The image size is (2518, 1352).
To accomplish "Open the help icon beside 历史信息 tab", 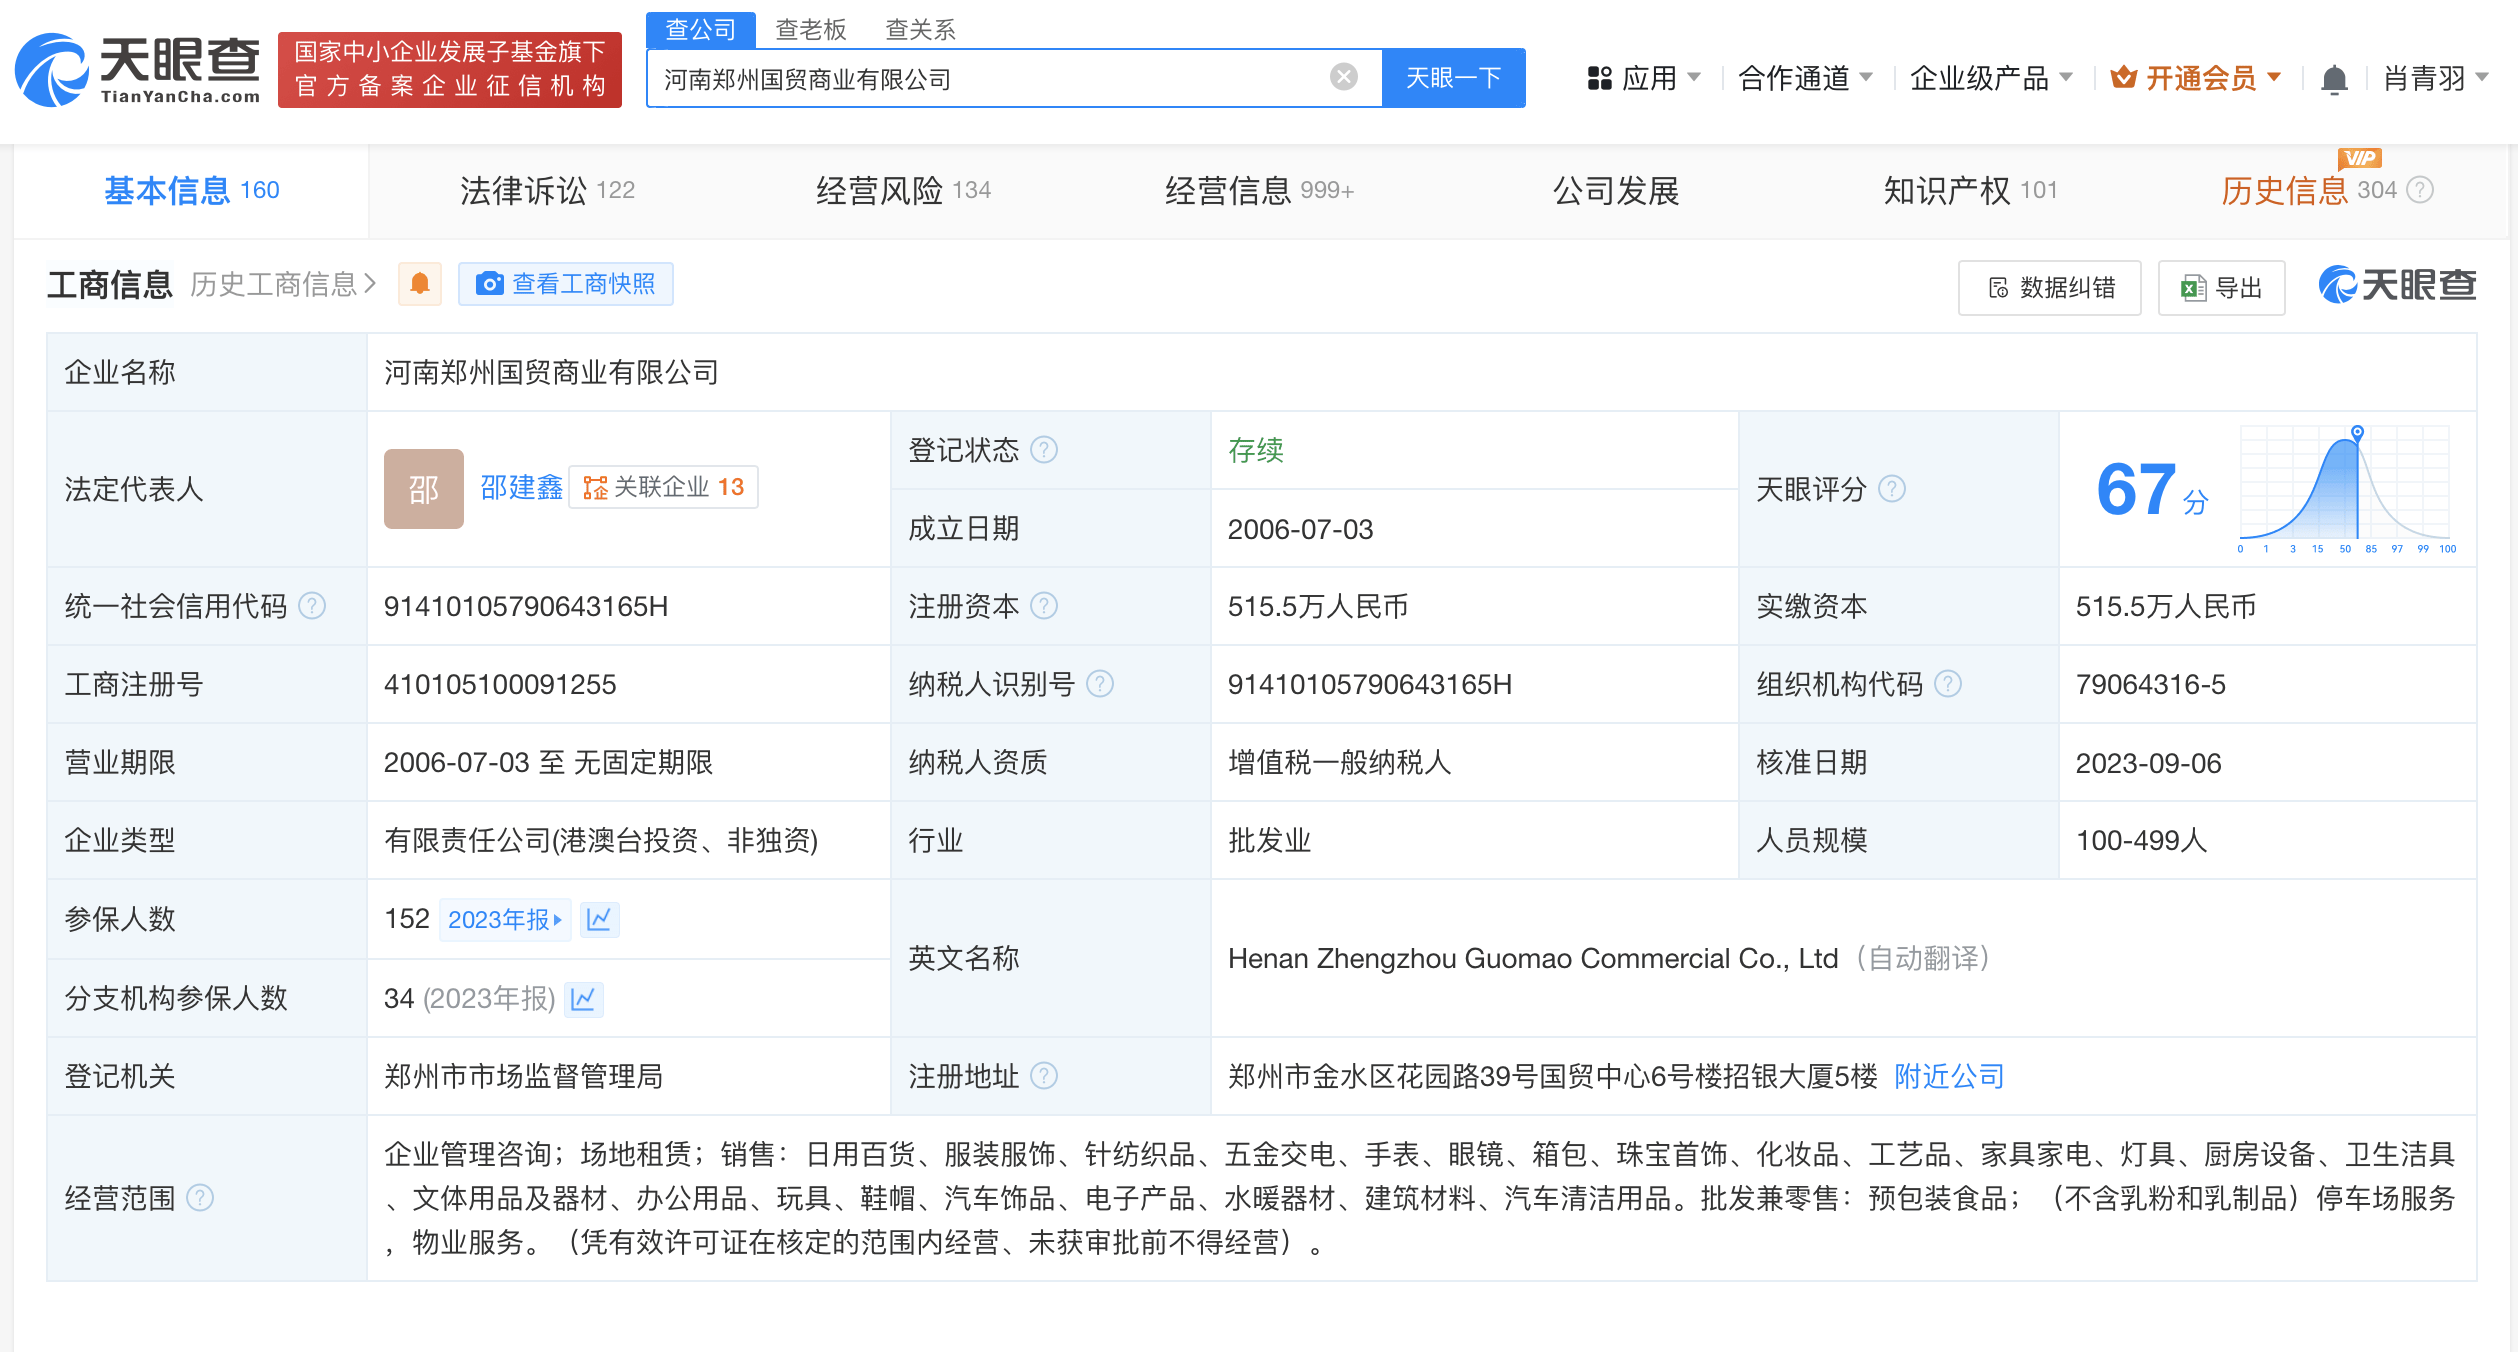I will [2419, 190].
